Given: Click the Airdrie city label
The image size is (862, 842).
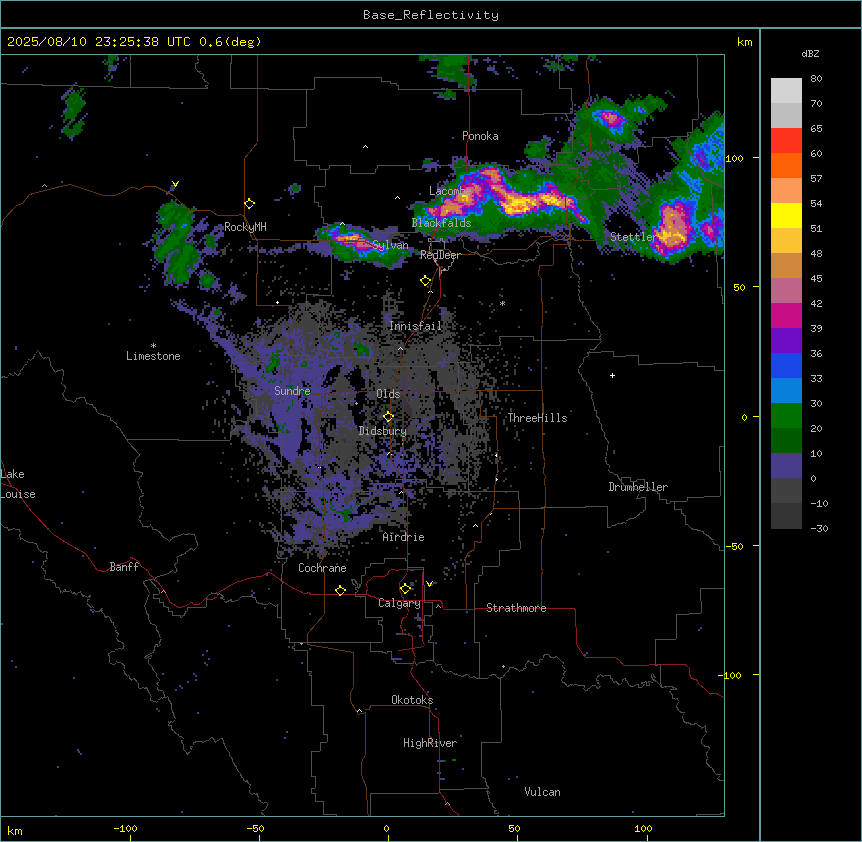Looking at the screenshot, I should coord(403,537).
